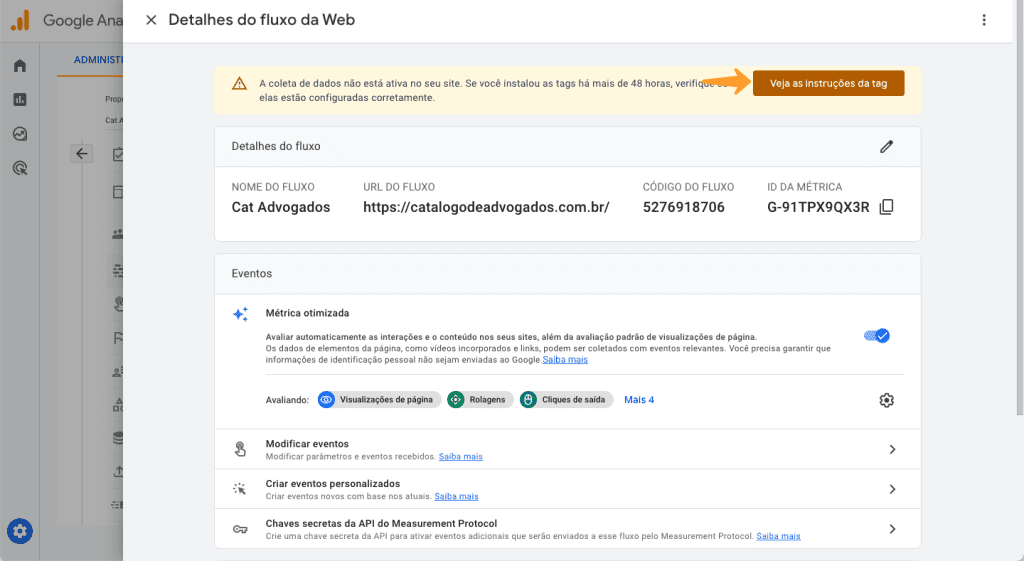Select the Visualizações de página chip
The width and height of the screenshot is (1024, 561).
[379, 400]
